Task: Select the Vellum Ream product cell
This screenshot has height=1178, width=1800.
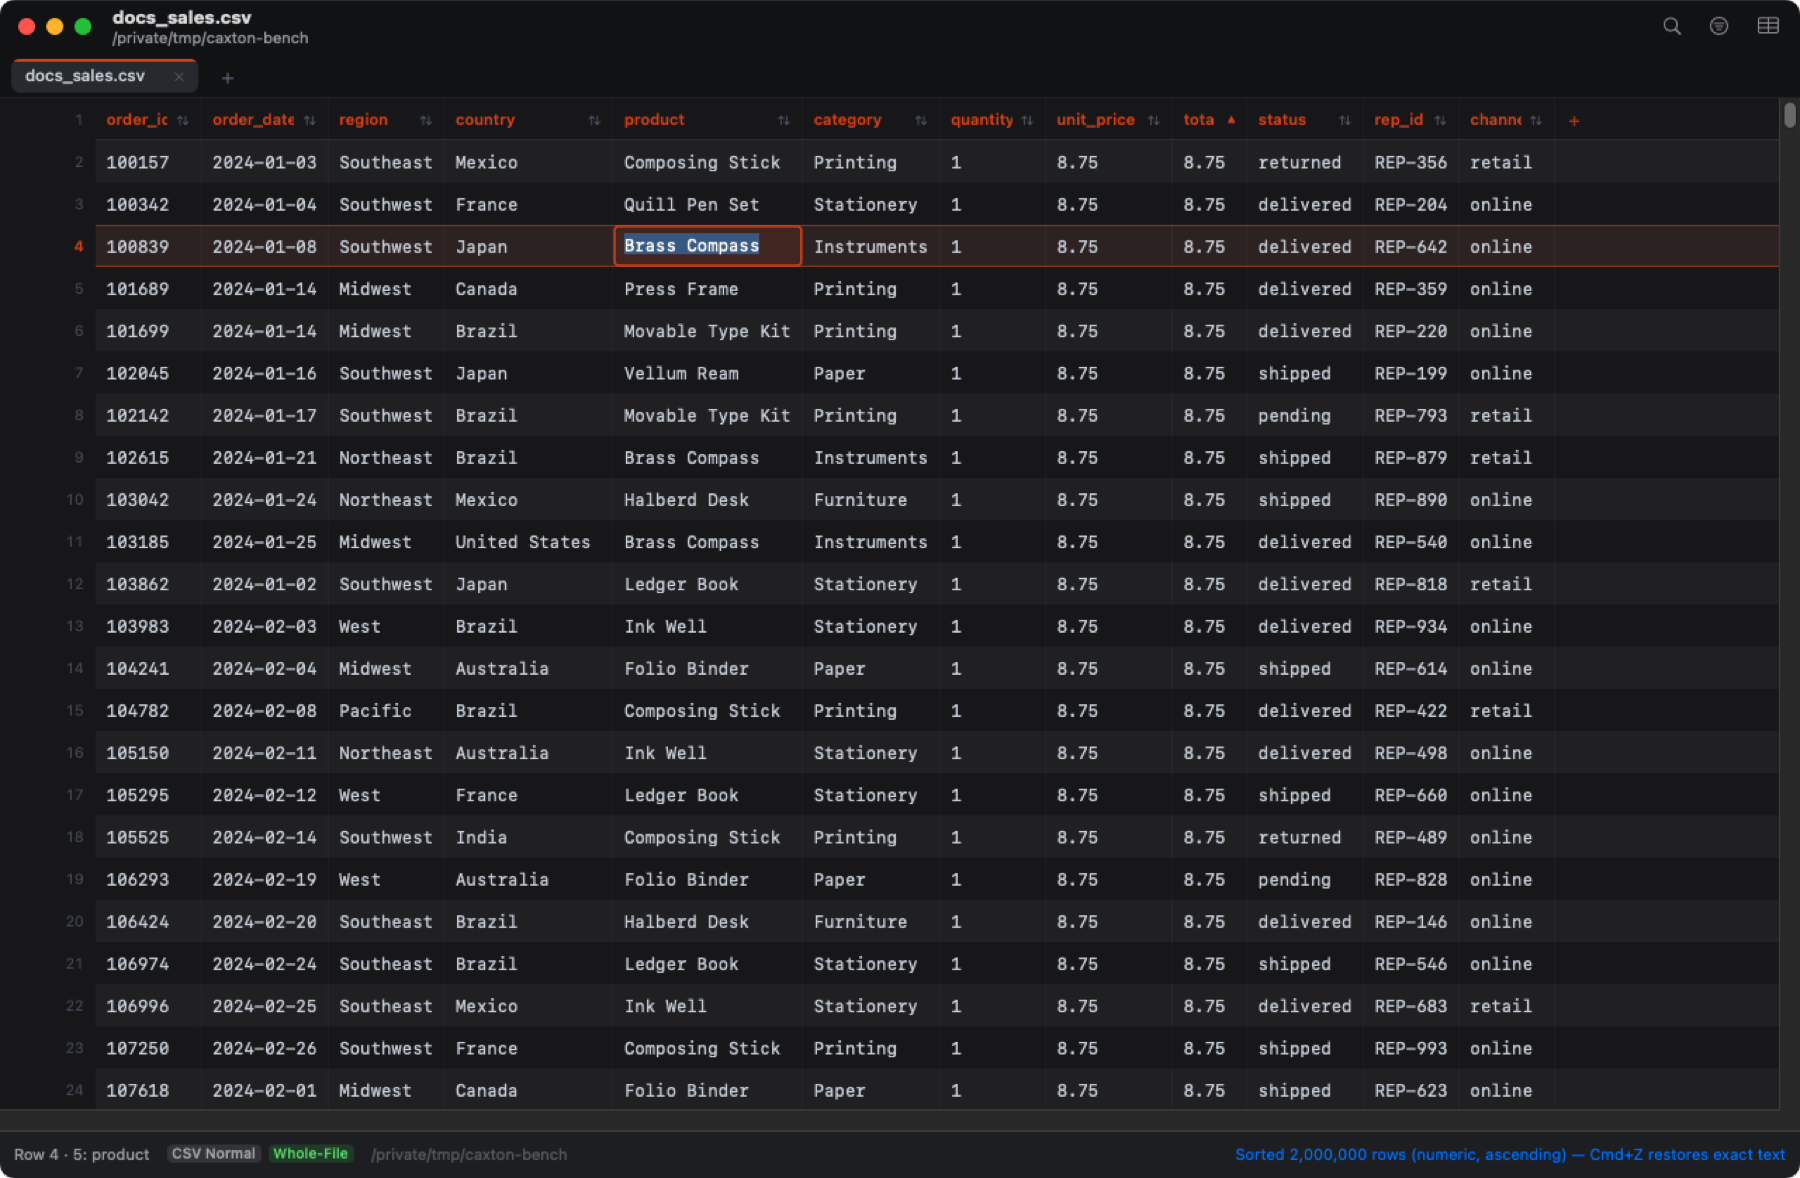Action: (x=707, y=373)
